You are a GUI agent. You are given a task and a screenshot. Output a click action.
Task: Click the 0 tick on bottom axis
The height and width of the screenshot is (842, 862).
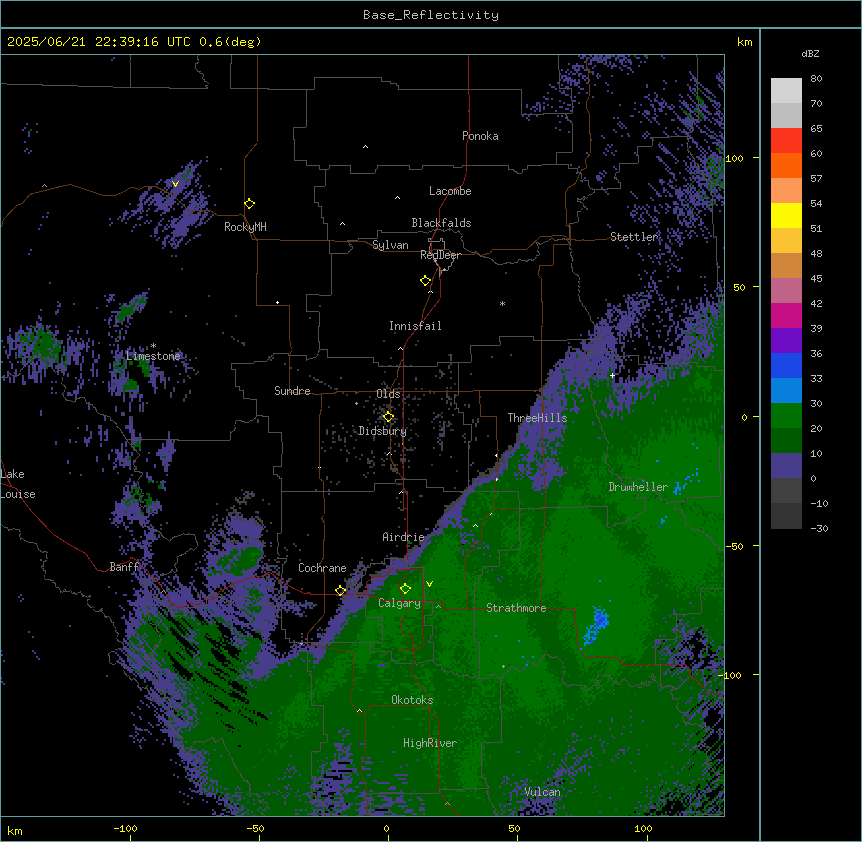pyautogui.click(x=386, y=828)
